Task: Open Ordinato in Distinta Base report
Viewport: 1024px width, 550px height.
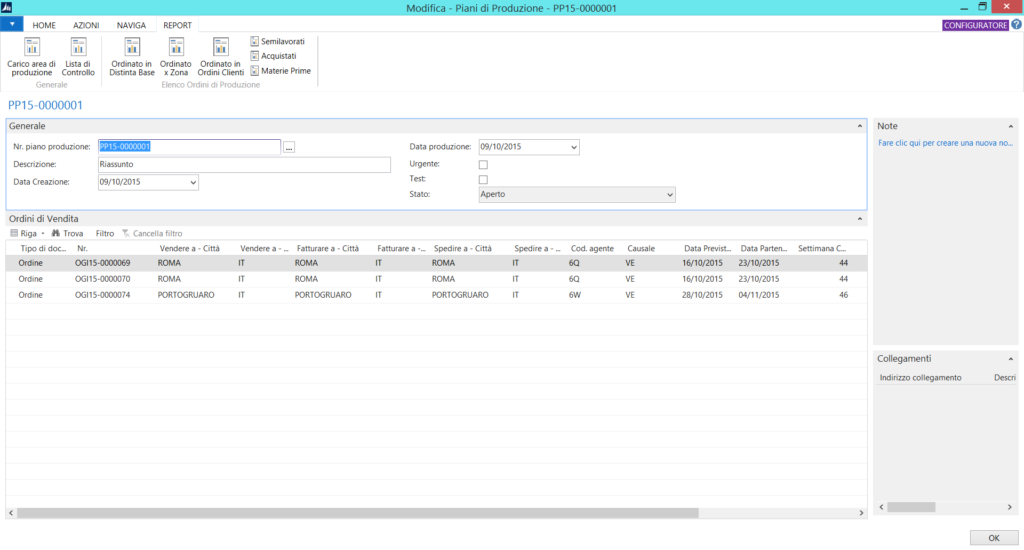Action: [x=132, y=57]
